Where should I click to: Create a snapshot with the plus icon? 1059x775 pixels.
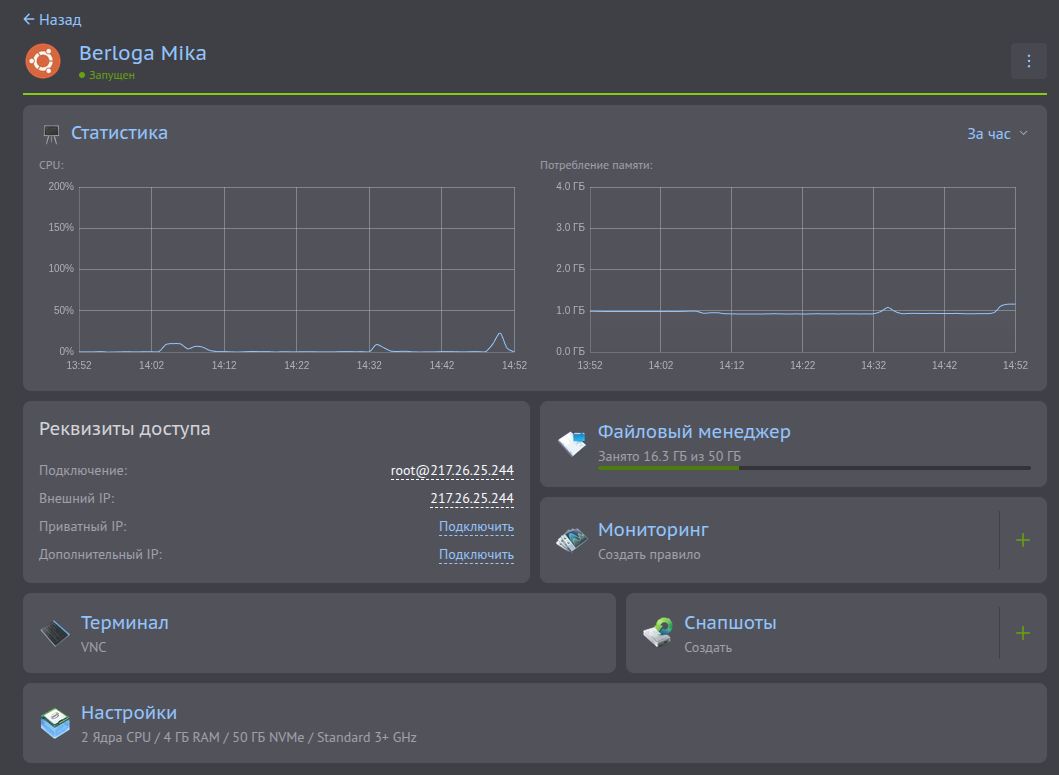coord(1023,633)
